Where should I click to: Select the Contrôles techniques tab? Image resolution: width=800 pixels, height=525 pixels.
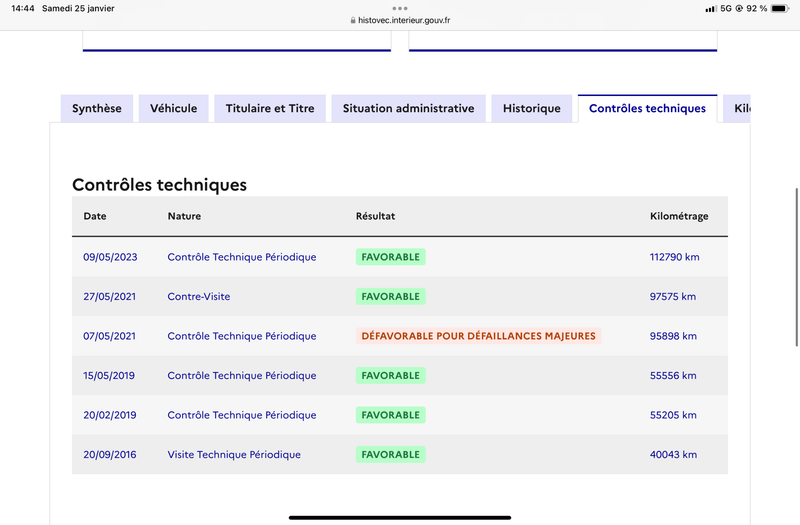point(647,108)
